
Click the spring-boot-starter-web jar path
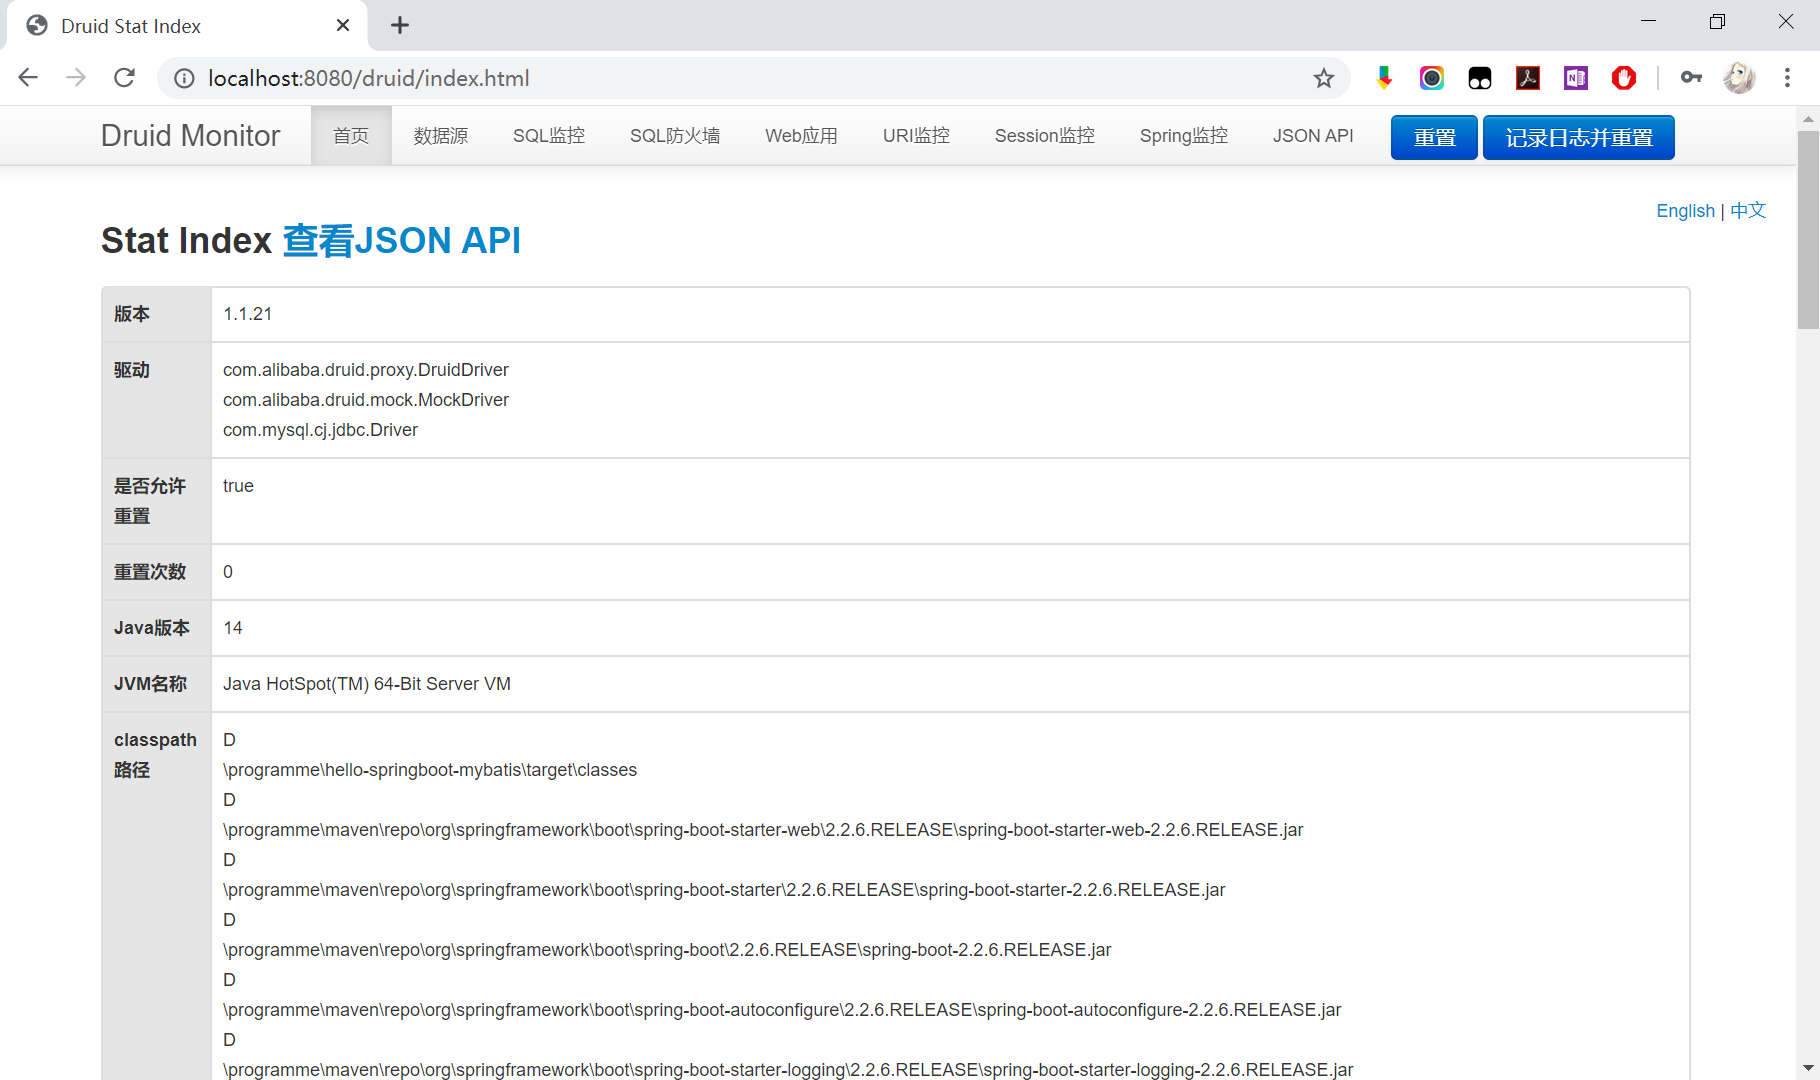(763, 830)
